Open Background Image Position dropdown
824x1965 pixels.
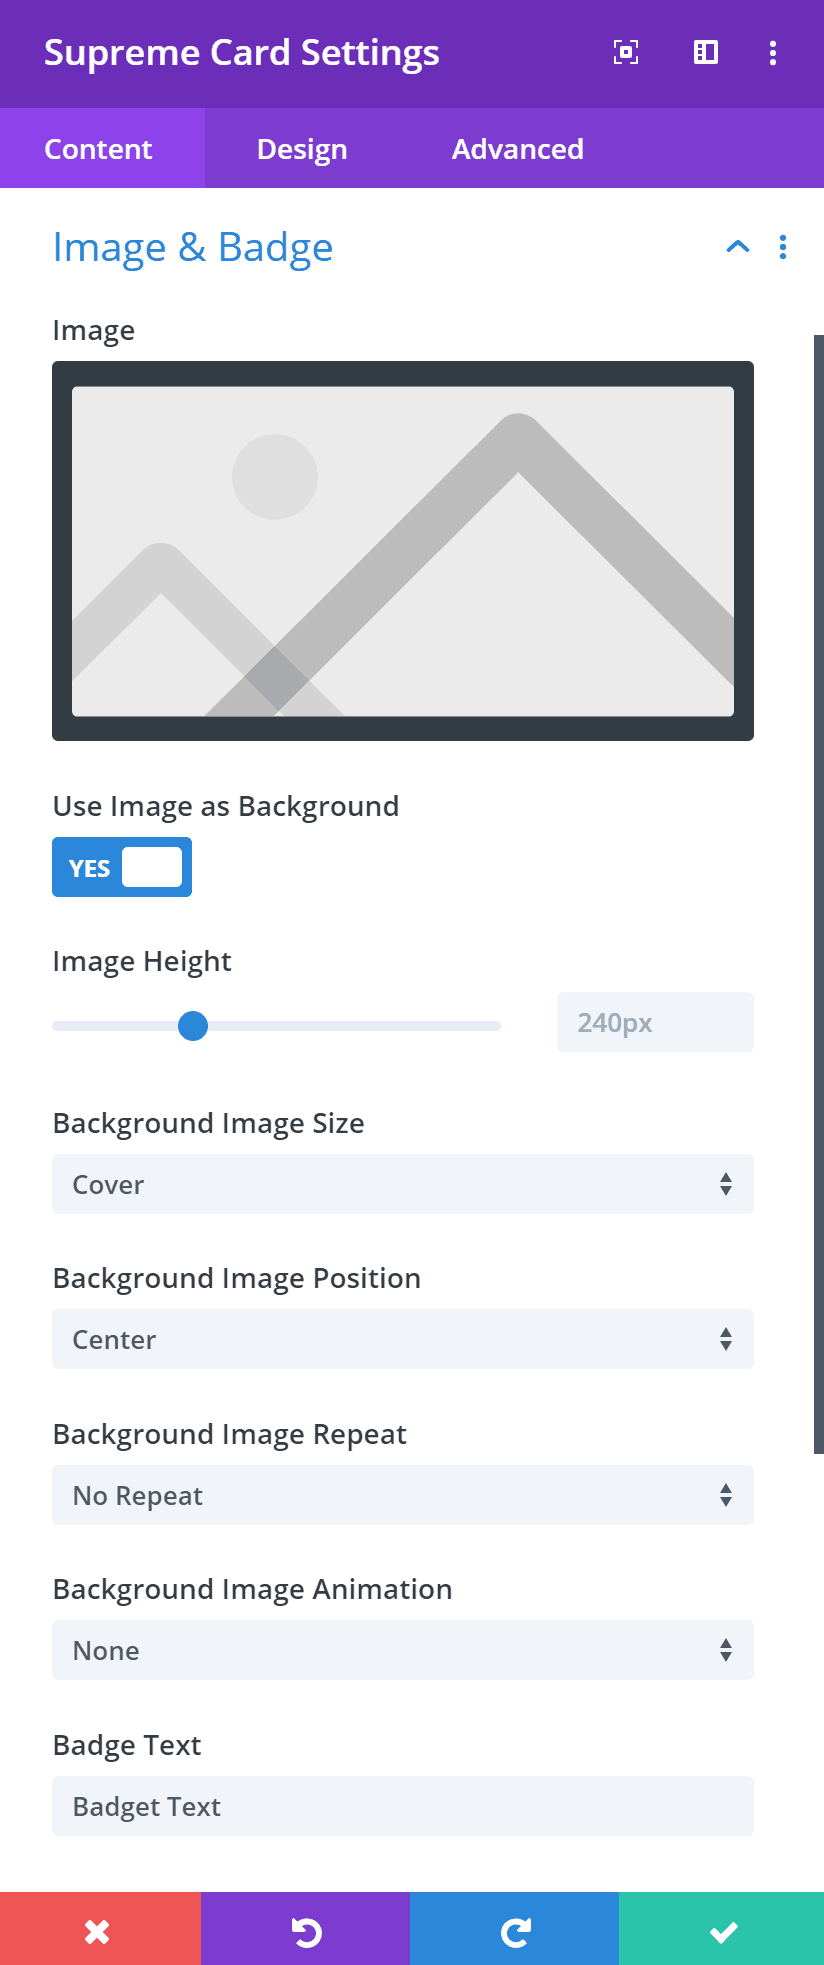pyautogui.click(x=403, y=1339)
